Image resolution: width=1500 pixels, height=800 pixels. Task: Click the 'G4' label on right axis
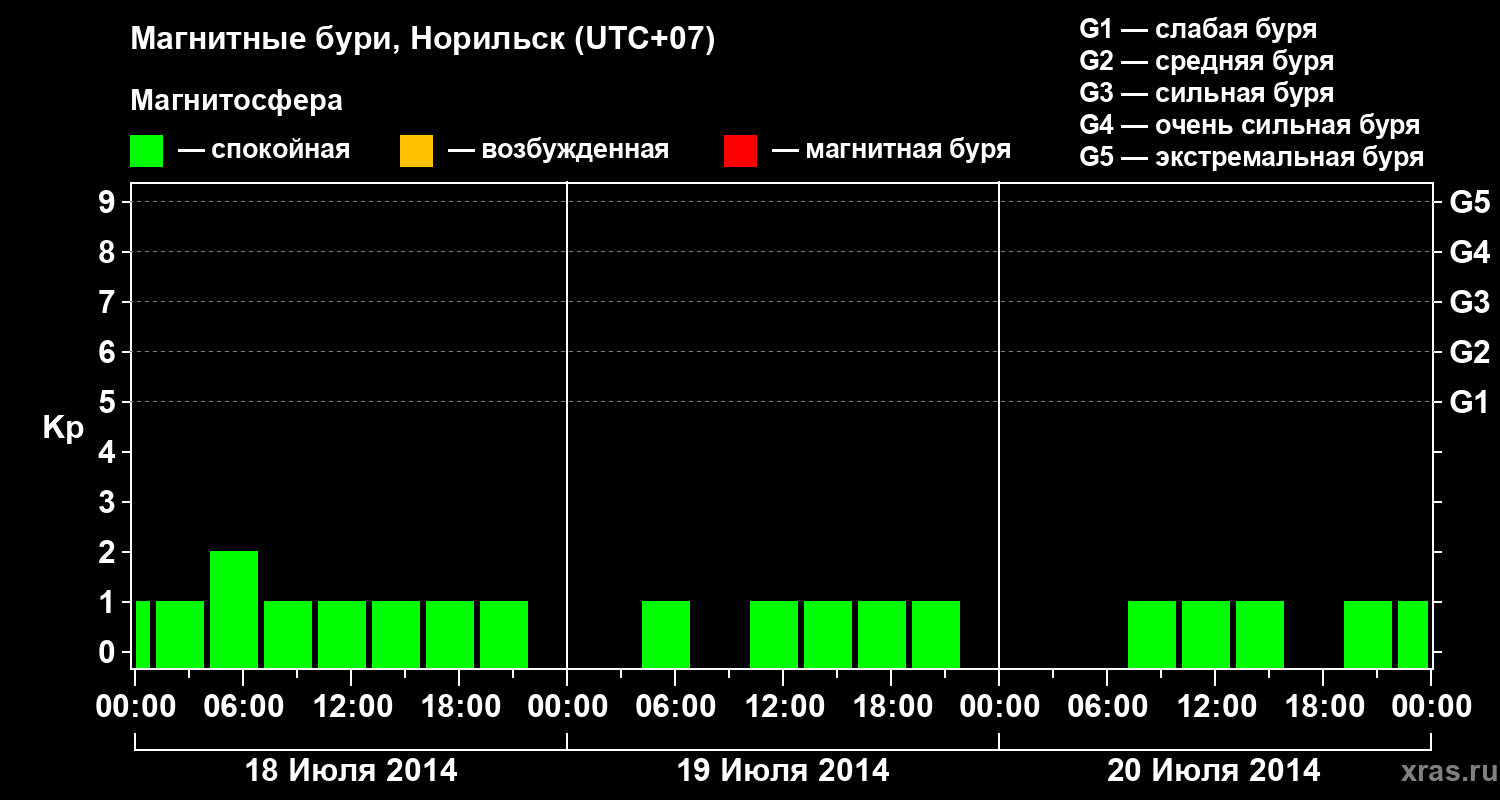pos(1470,252)
